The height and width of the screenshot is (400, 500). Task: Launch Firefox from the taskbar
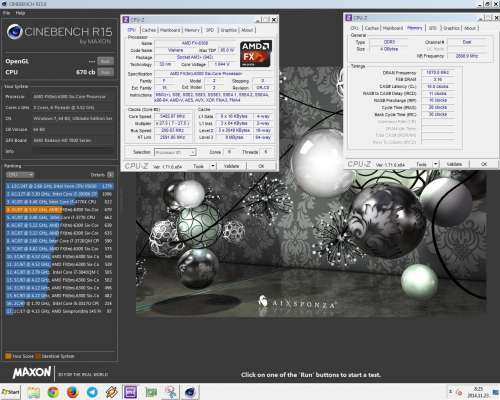(x=72, y=392)
